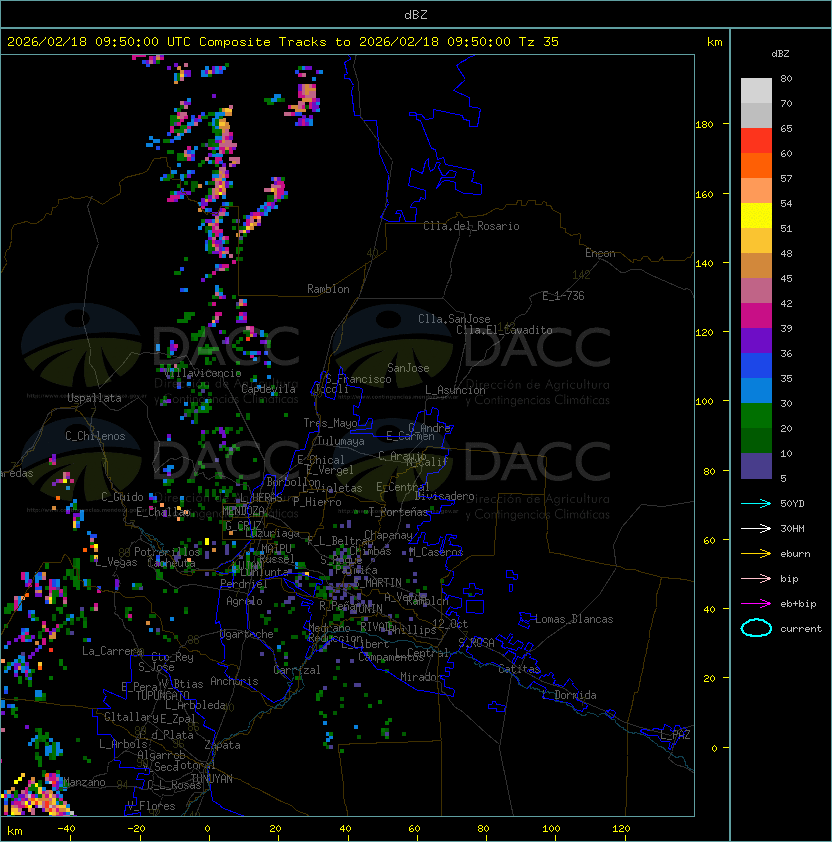Click the 'L_PAZ' map label
Screen dimensions: 832x842
click(x=675, y=735)
